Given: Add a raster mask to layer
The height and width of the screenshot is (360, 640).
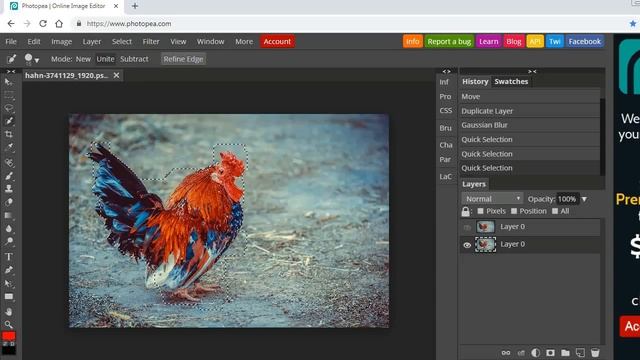Looking at the screenshot, I should pyautogui.click(x=550, y=353).
